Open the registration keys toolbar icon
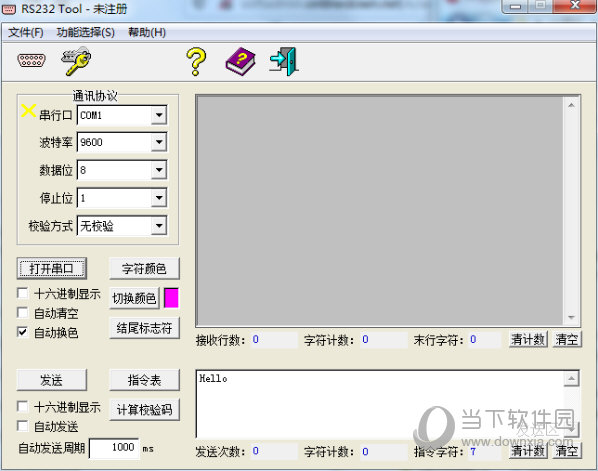598x471 pixels. 76,61
